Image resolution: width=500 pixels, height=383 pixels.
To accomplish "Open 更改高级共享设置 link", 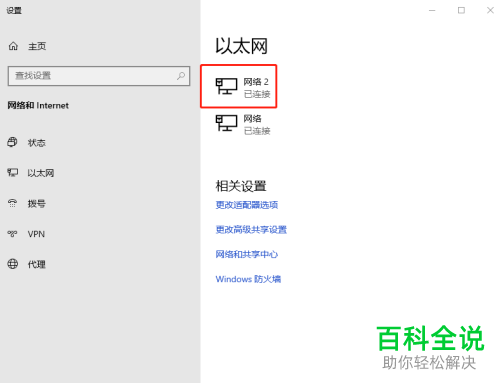I will coord(251,229).
